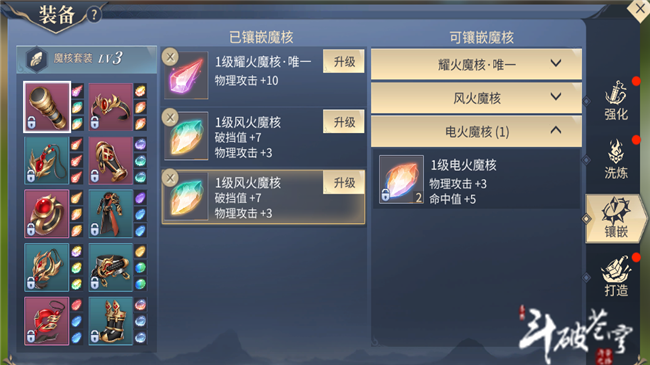Click 升级 for the highlighted 风火魔核
650x365 pixels.
[344, 182]
